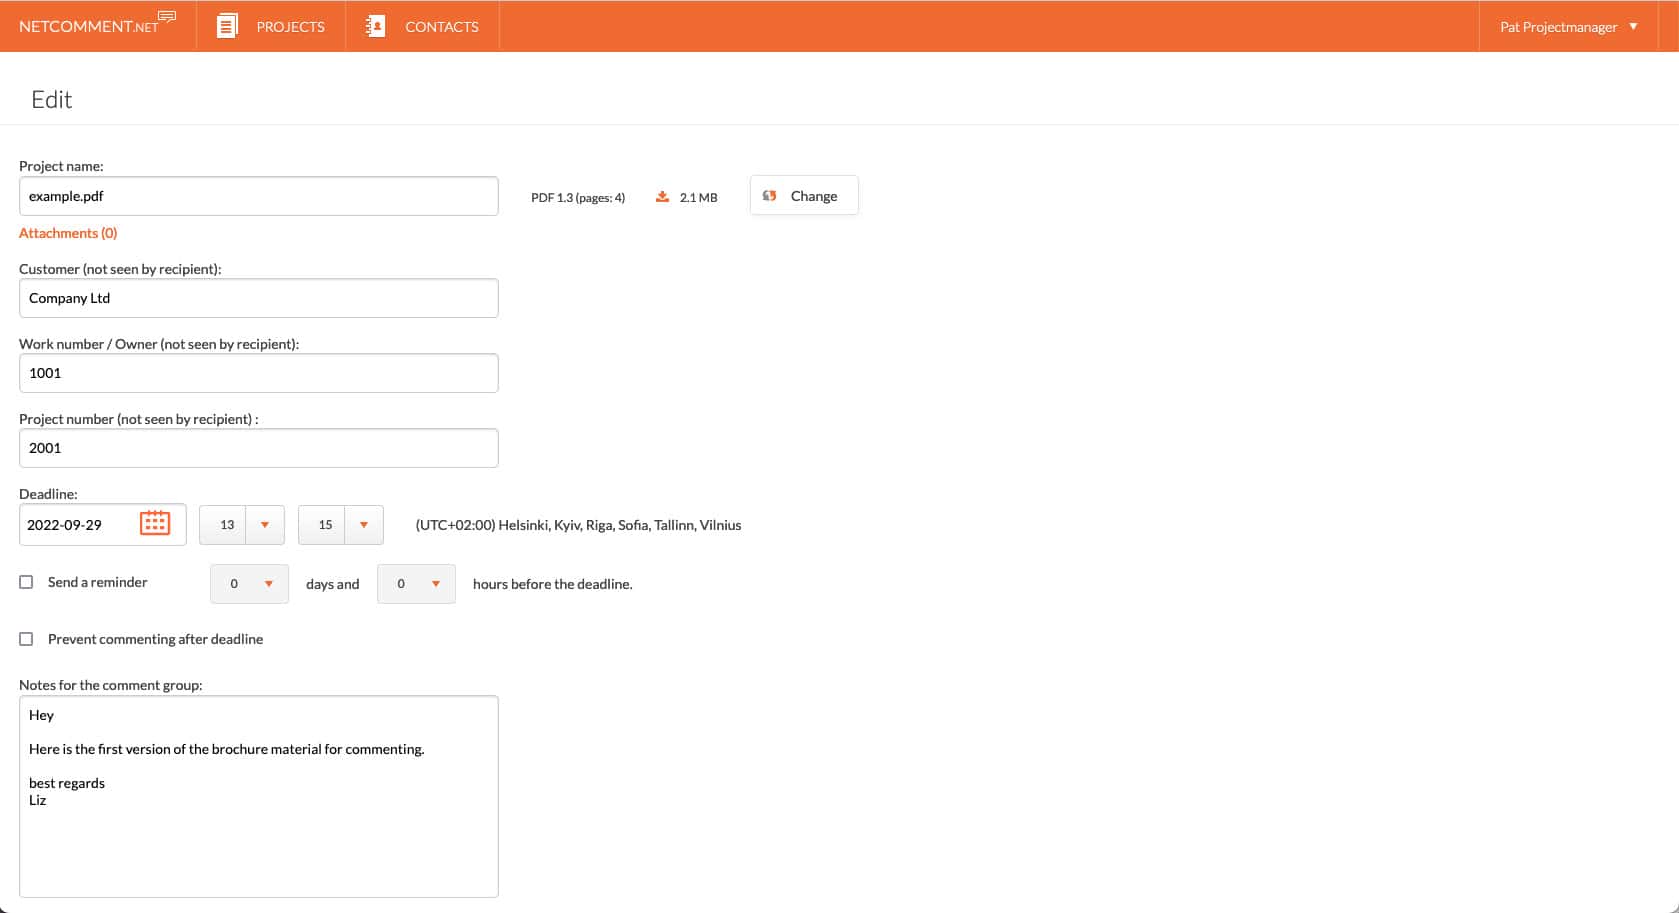Click the user menu arrow beside Pat Projectmanager
The image size is (1679, 913).
[x=1633, y=26]
